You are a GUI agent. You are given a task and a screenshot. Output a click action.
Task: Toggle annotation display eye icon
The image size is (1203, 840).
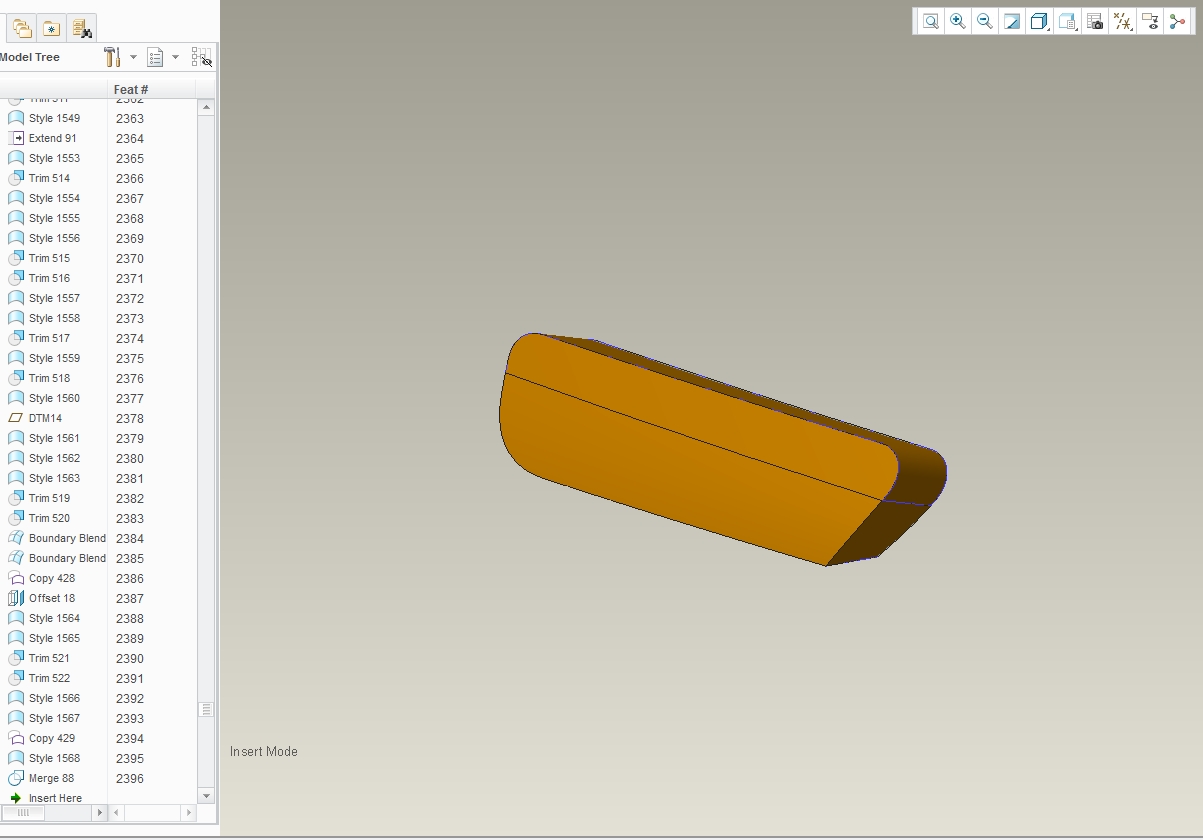pos(1150,21)
